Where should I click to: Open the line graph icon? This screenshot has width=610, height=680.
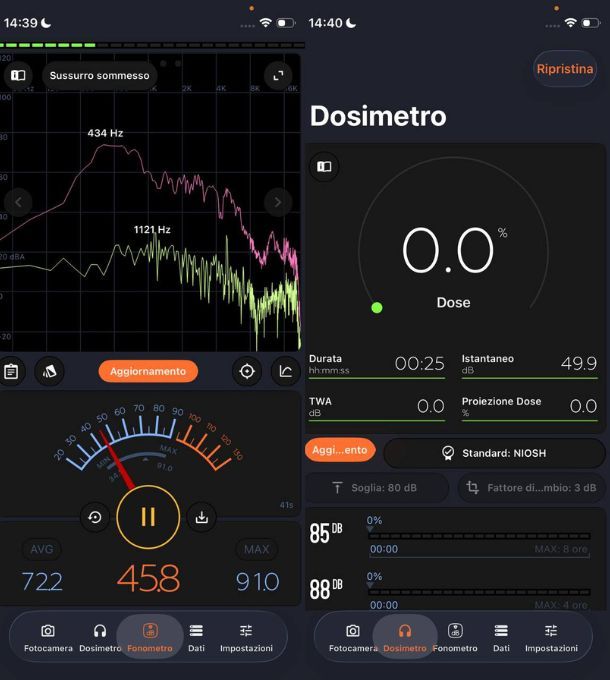tap(286, 371)
